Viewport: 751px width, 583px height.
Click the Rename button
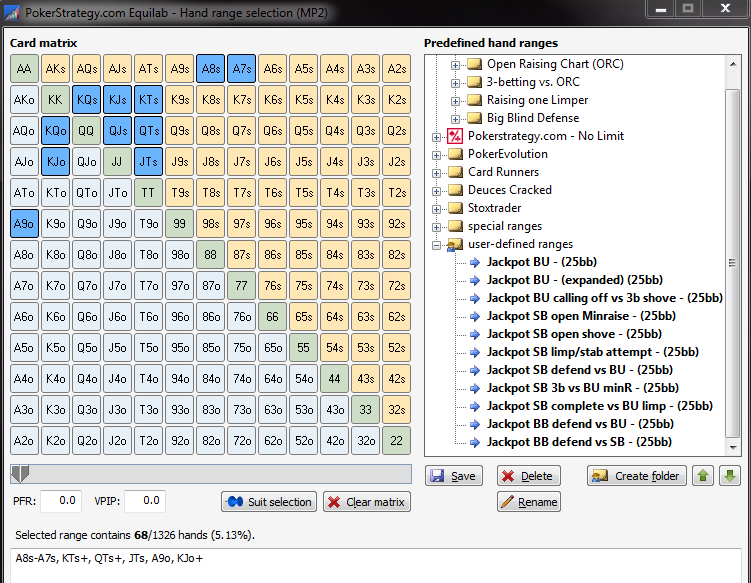(x=528, y=502)
